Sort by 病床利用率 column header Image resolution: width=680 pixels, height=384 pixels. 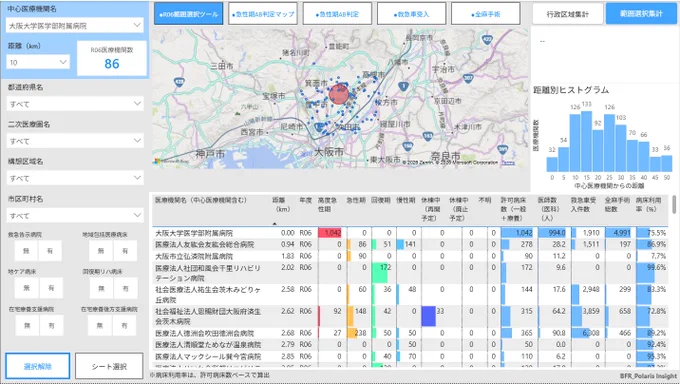point(649,204)
